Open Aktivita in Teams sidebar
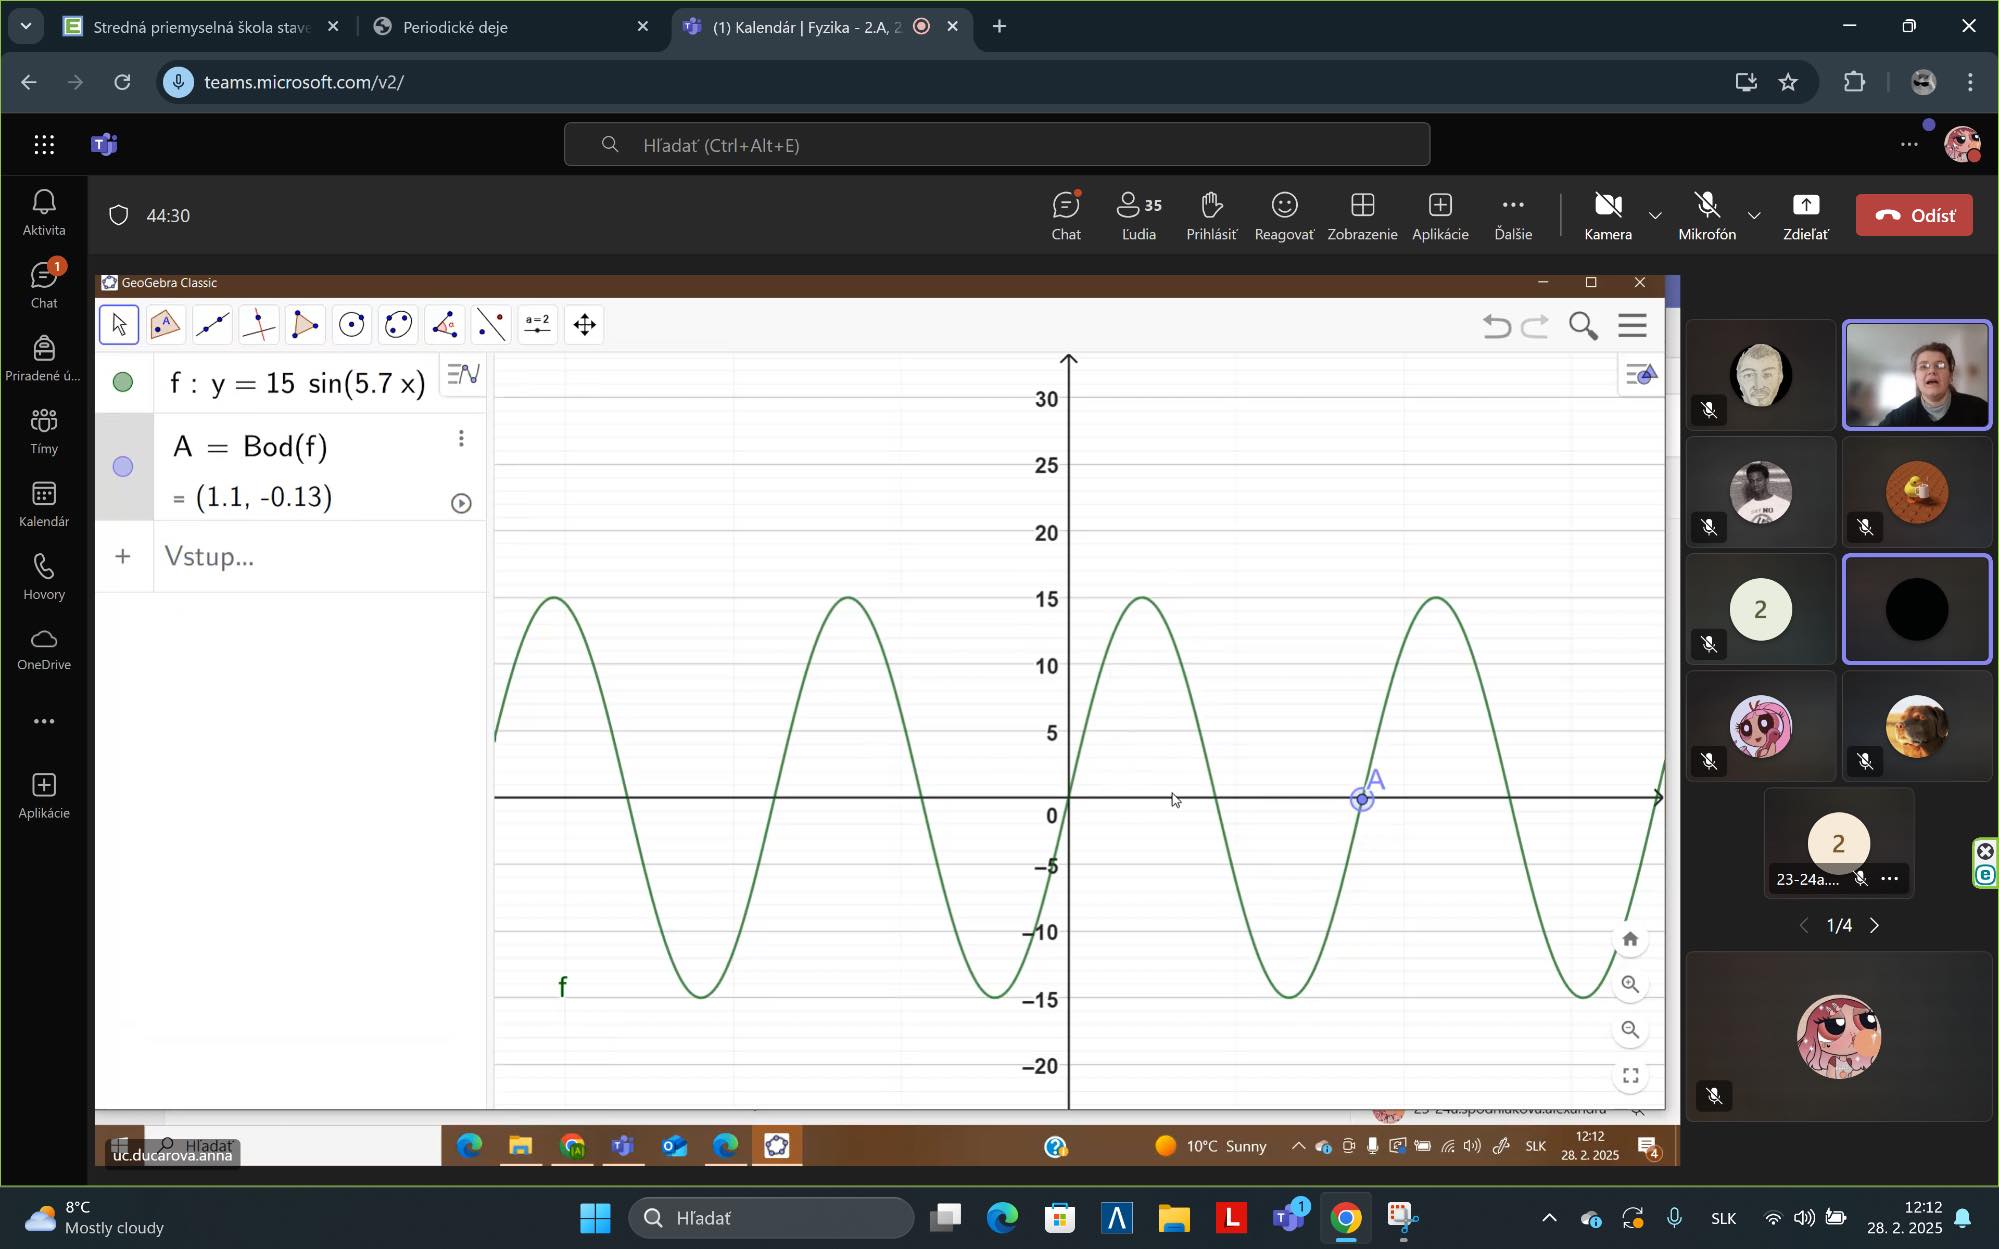Screen dimensions: 1999x1249 (44, 213)
